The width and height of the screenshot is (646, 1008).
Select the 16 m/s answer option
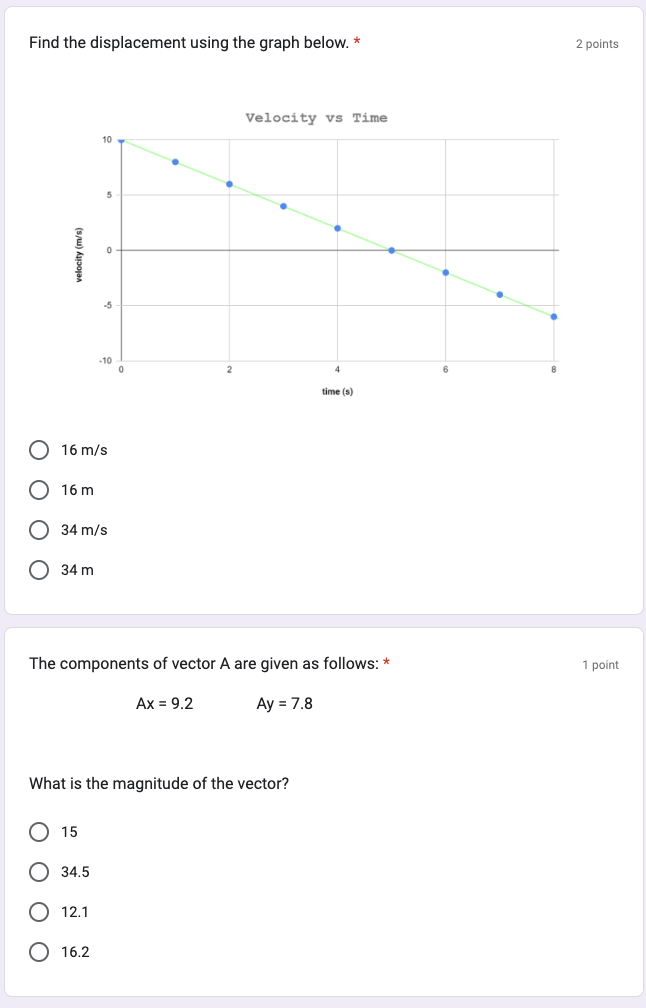(x=39, y=449)
